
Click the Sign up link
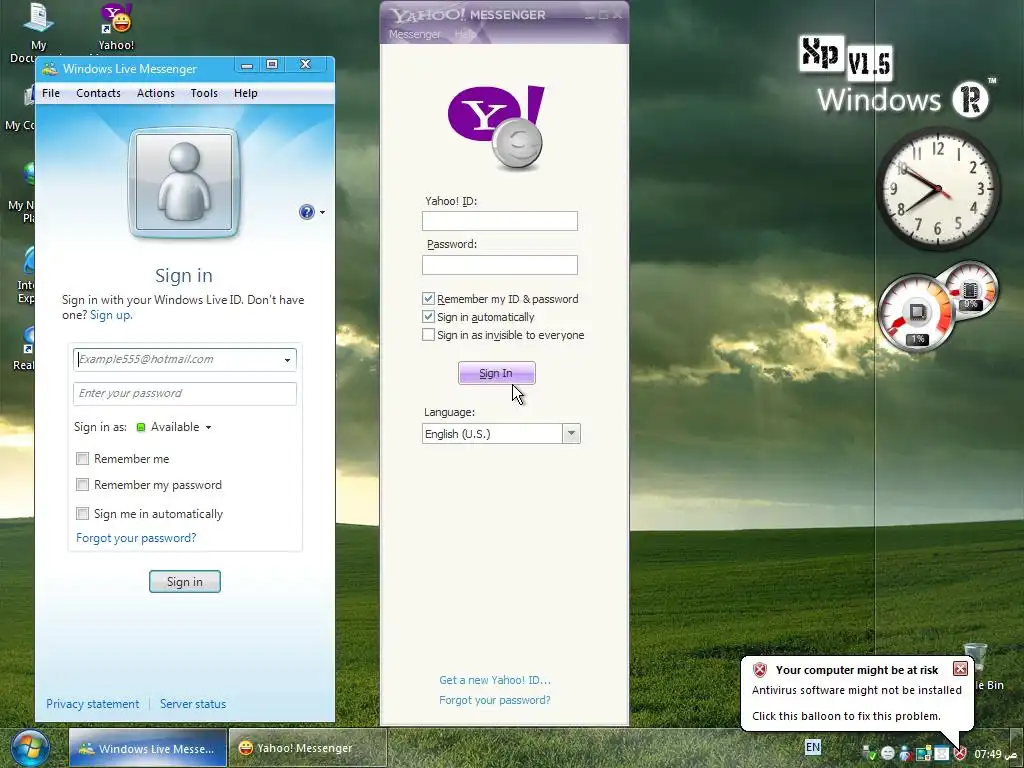110,315
